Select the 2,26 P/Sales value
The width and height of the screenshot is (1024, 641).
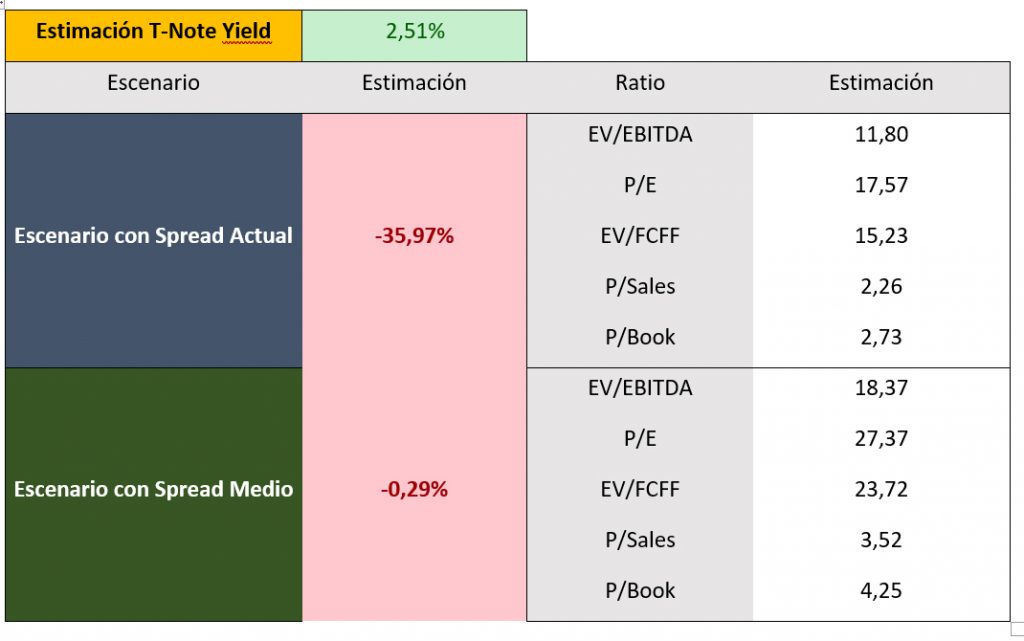(x=881, y=287)
